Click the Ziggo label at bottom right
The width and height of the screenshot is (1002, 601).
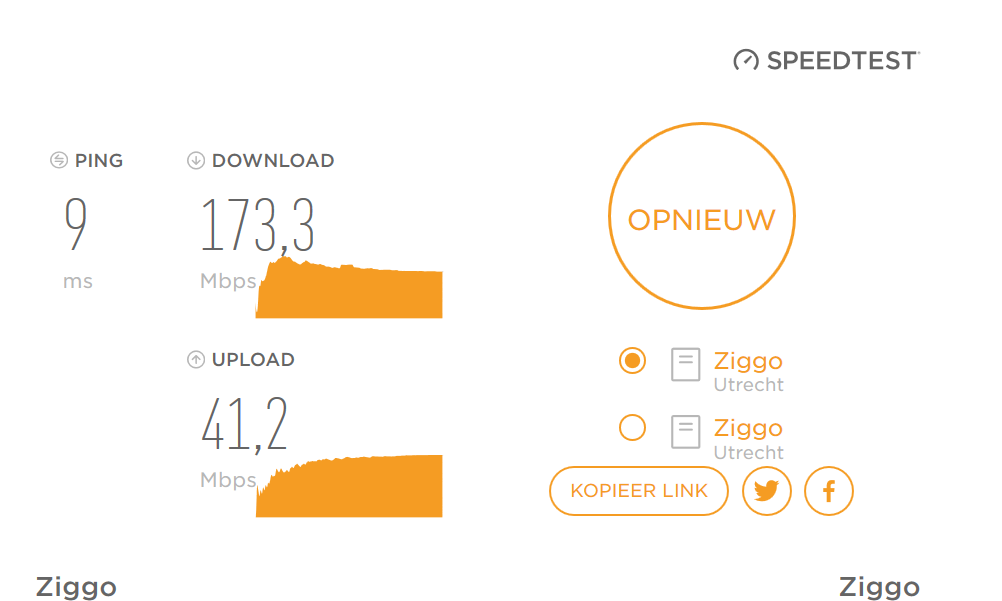879,587
